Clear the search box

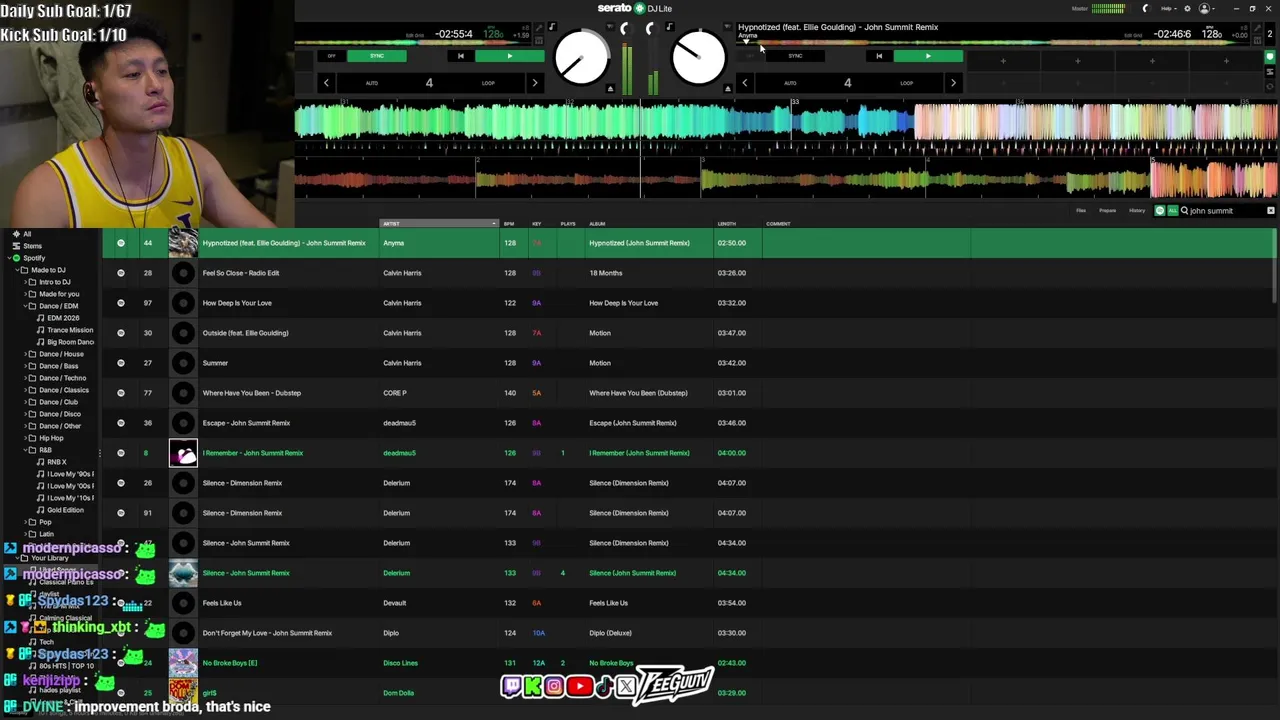pos(1271,211)
